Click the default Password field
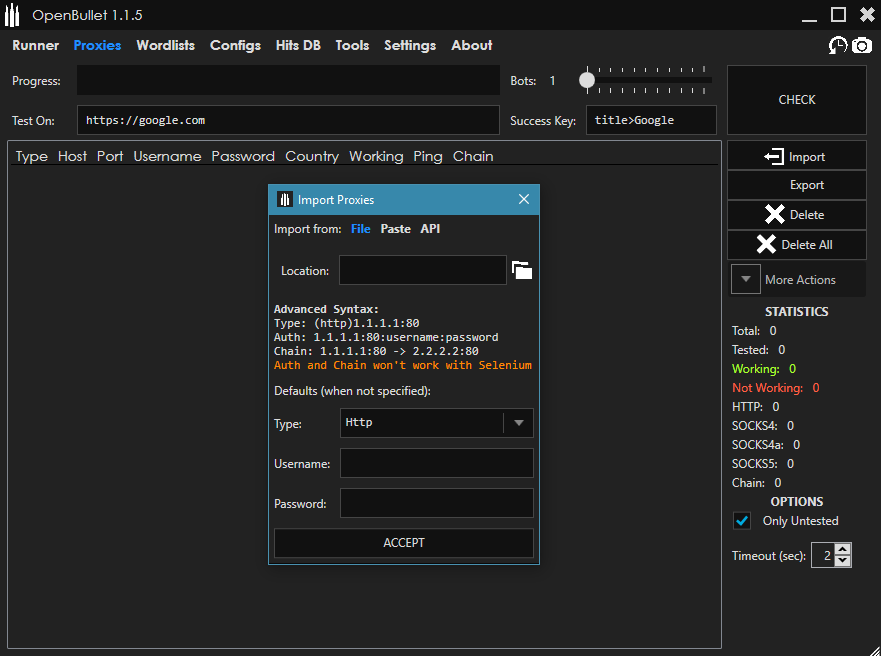881x656 pixels. (x=436, y=503)
